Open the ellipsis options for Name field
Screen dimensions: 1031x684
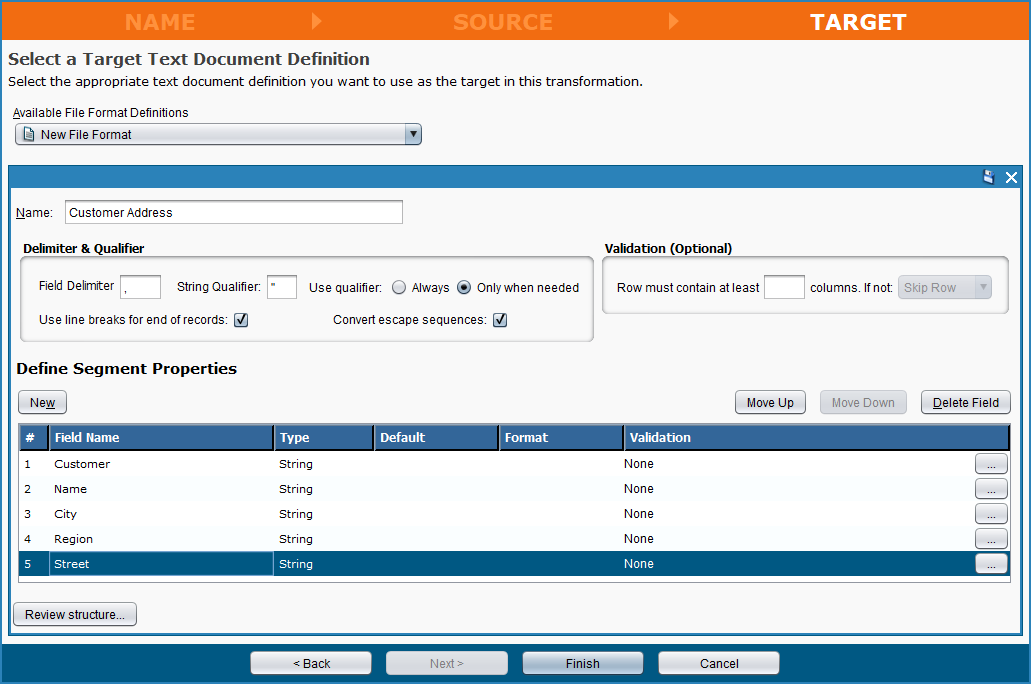(990, 489)
